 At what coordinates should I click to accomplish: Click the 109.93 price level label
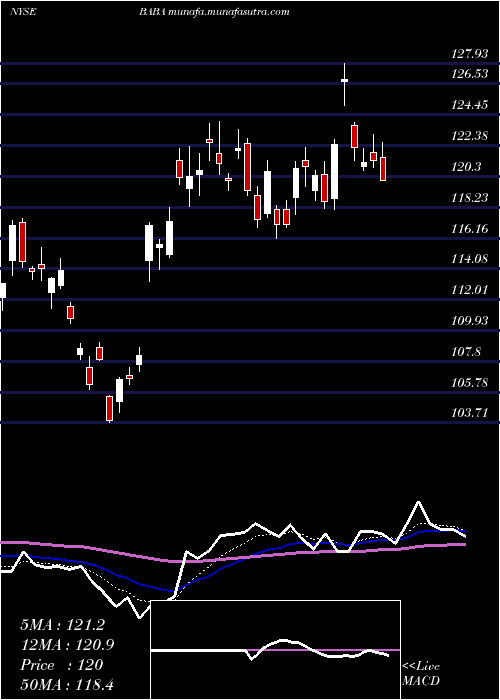[x=470, y=321]
